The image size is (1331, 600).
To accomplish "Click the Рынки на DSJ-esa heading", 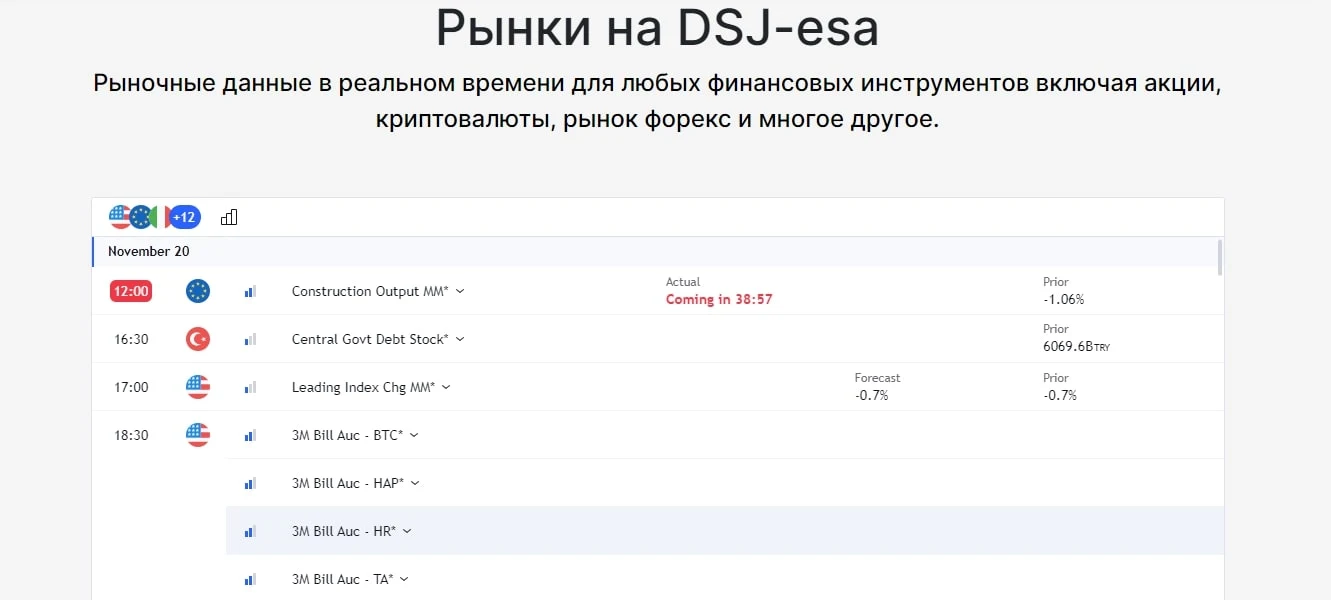I will point(657,28).
